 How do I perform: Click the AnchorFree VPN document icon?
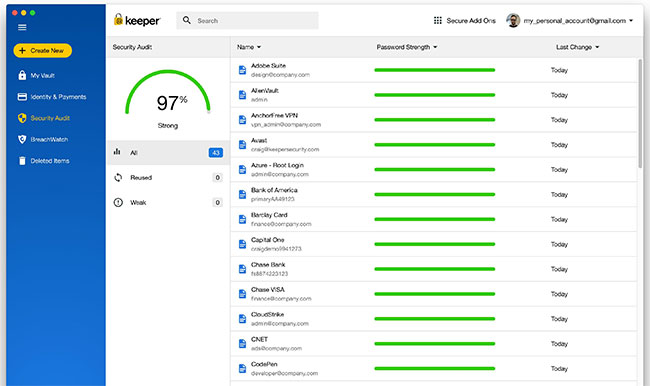pyautogui.click(x=243, y=120)
